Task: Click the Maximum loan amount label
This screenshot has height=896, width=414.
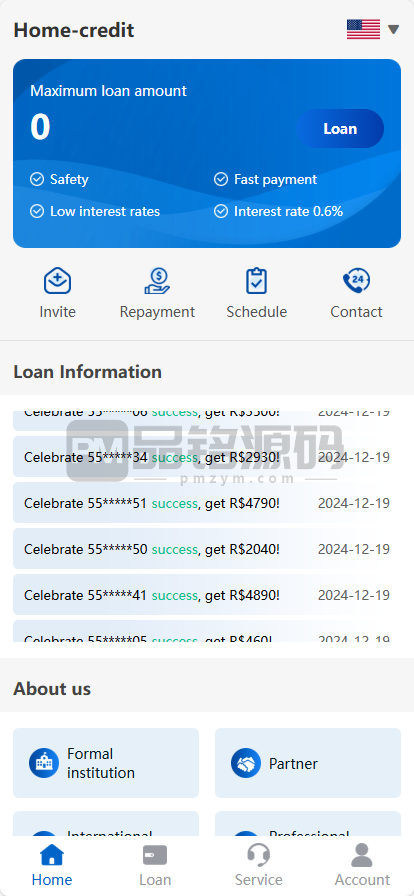Action: tap(109, 91)
